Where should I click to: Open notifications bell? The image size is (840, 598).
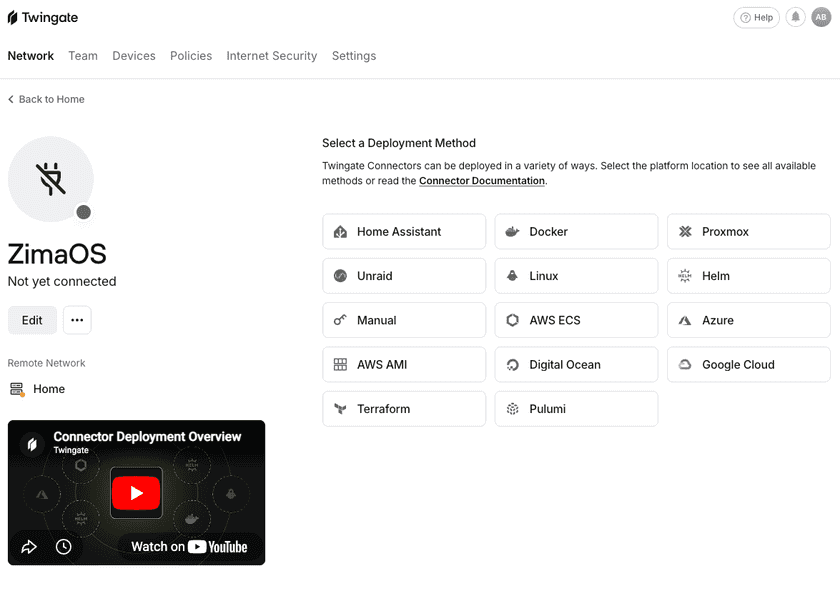[796, 17]
